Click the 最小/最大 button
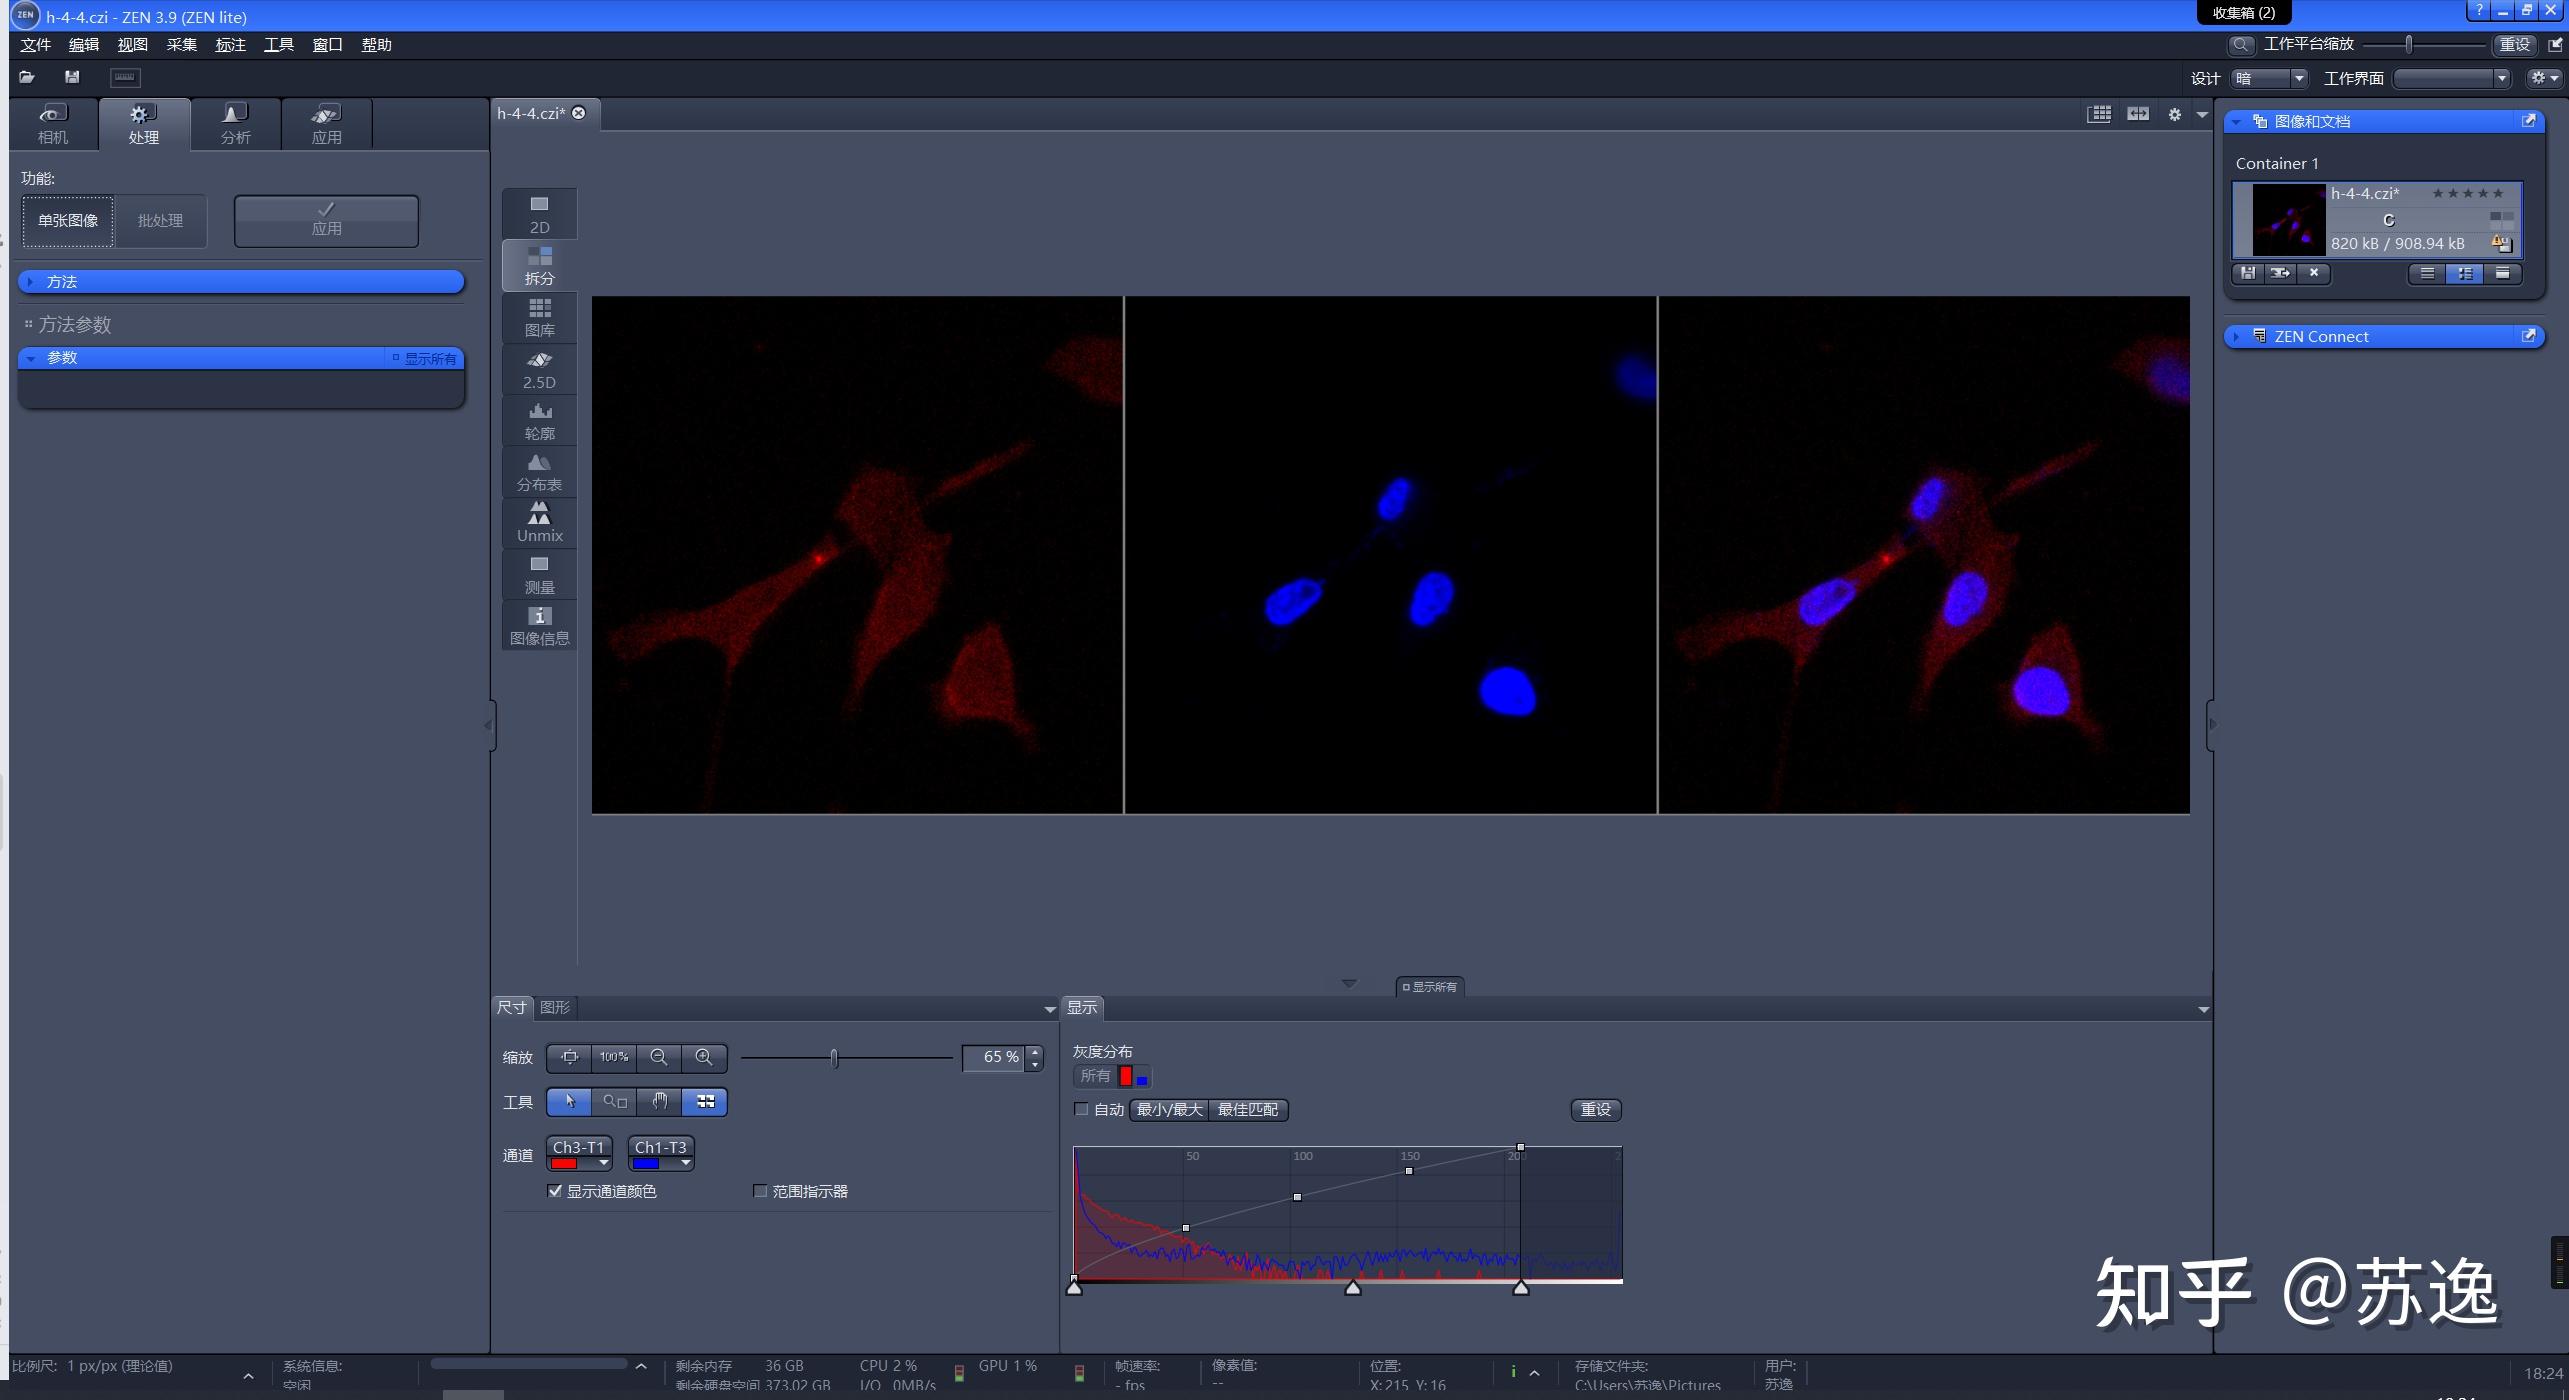The image size is (2569, 1400). 1169,1109
